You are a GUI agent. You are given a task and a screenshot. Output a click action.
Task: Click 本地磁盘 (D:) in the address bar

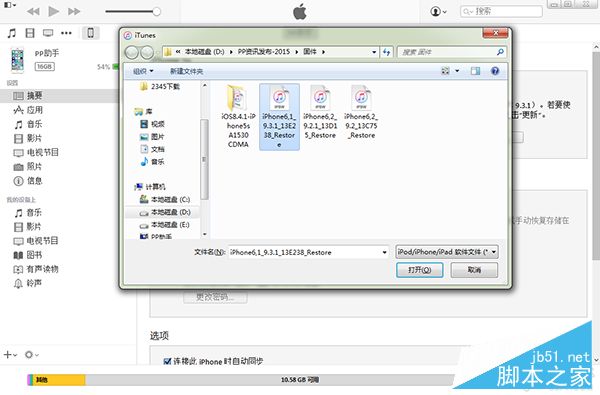coord(205,52)
